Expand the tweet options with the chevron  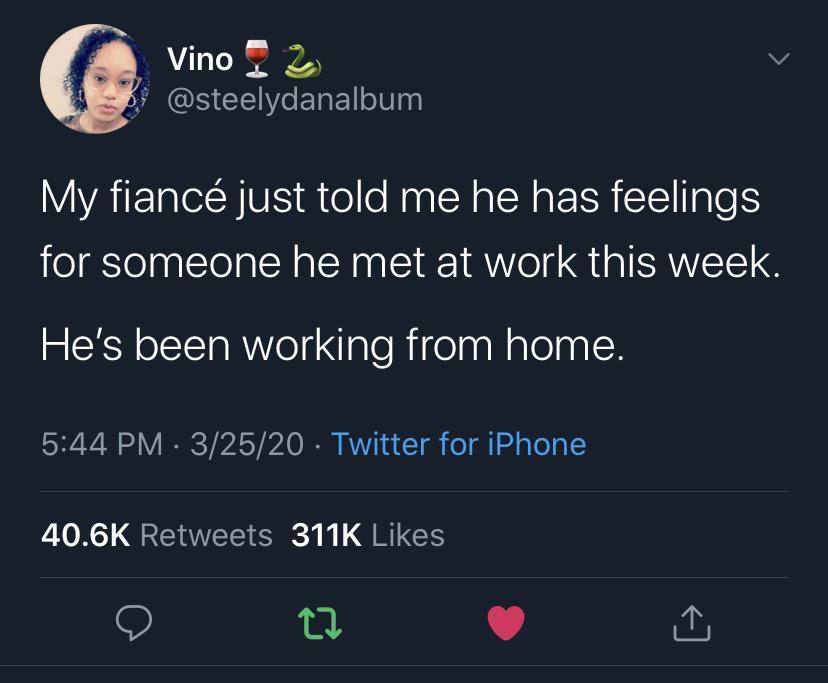click(x=777, y=58)
